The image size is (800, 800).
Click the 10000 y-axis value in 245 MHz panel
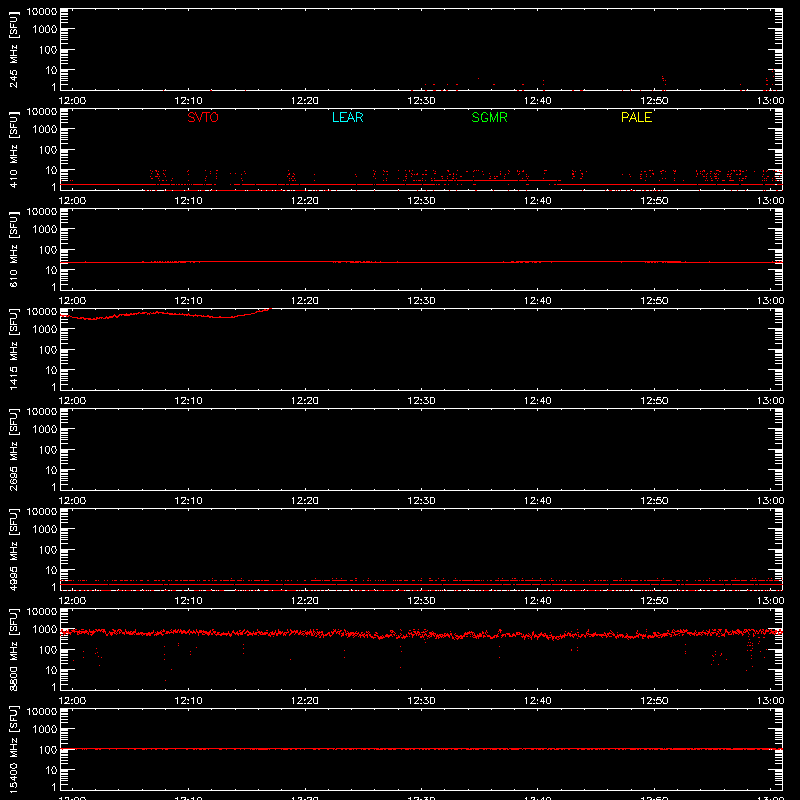pos(42,12)
